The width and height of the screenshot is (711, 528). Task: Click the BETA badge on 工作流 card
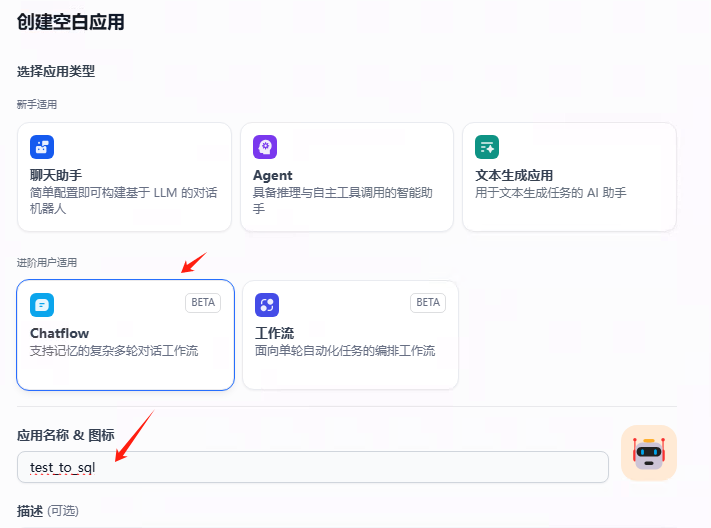(428, 303)
